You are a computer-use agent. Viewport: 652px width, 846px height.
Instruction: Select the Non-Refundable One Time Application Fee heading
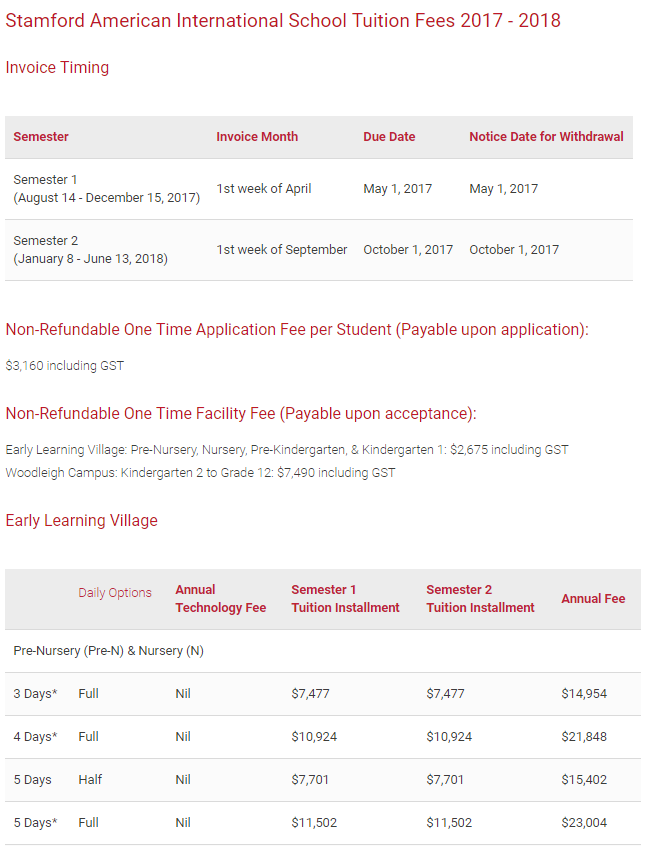[x=297, y=329]
